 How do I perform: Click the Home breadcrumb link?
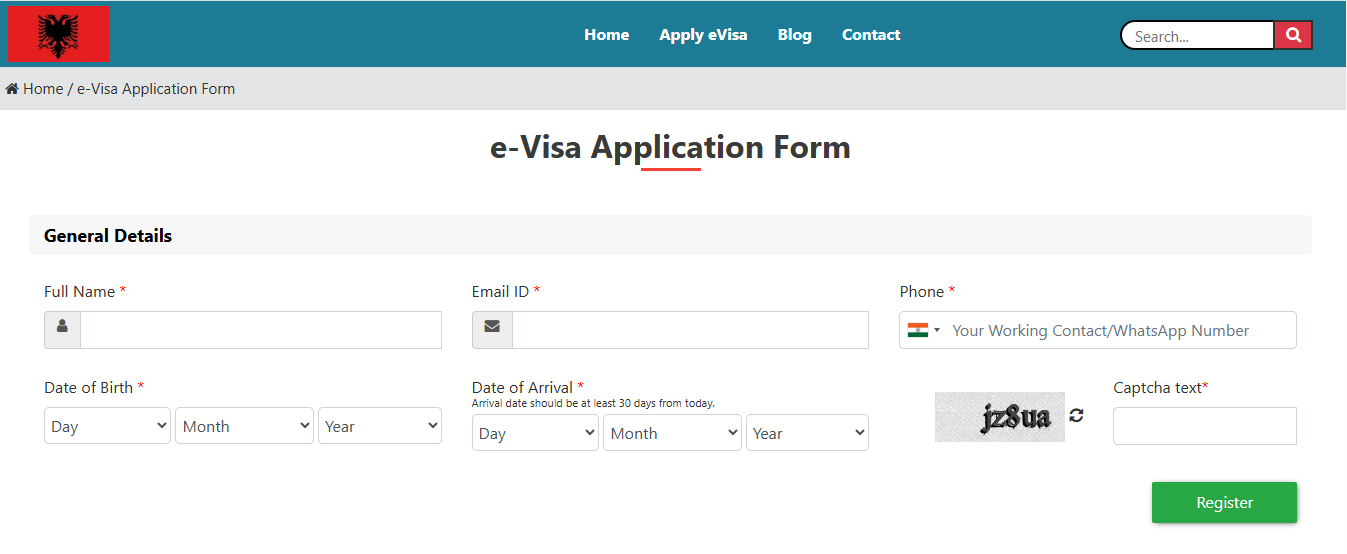(43, 89)
